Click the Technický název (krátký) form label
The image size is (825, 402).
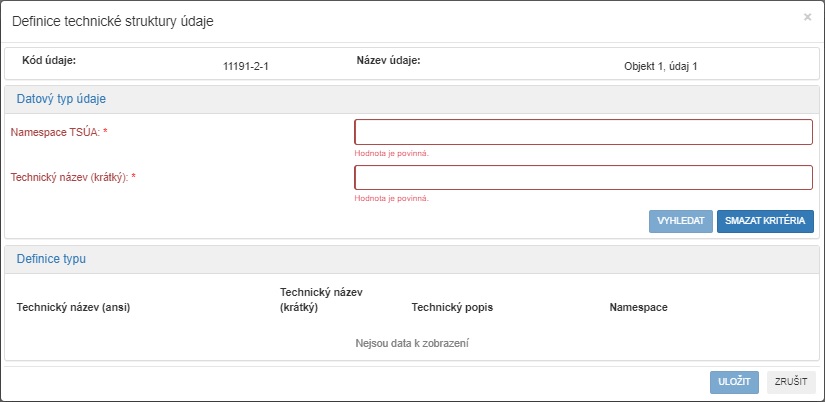pos(73,177)
